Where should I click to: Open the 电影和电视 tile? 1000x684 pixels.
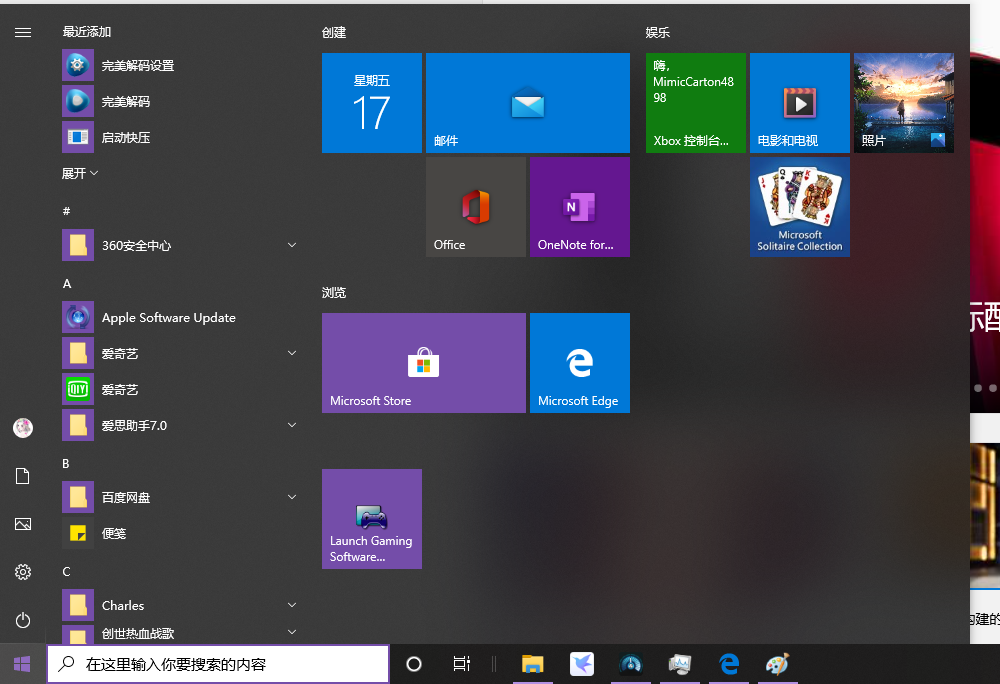800,103
